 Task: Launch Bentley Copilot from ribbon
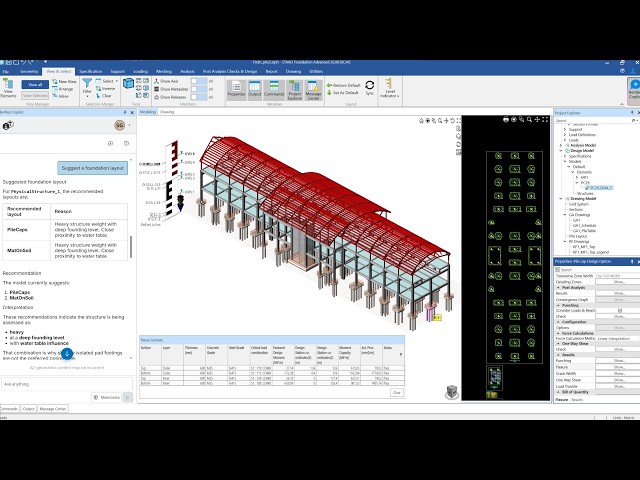tap(634, 89)
